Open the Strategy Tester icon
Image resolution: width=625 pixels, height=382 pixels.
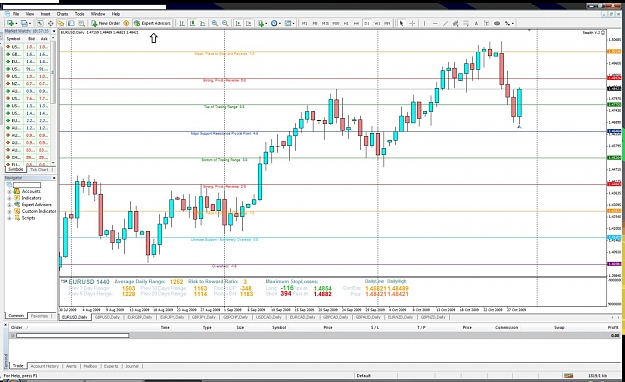pos(82,23)
